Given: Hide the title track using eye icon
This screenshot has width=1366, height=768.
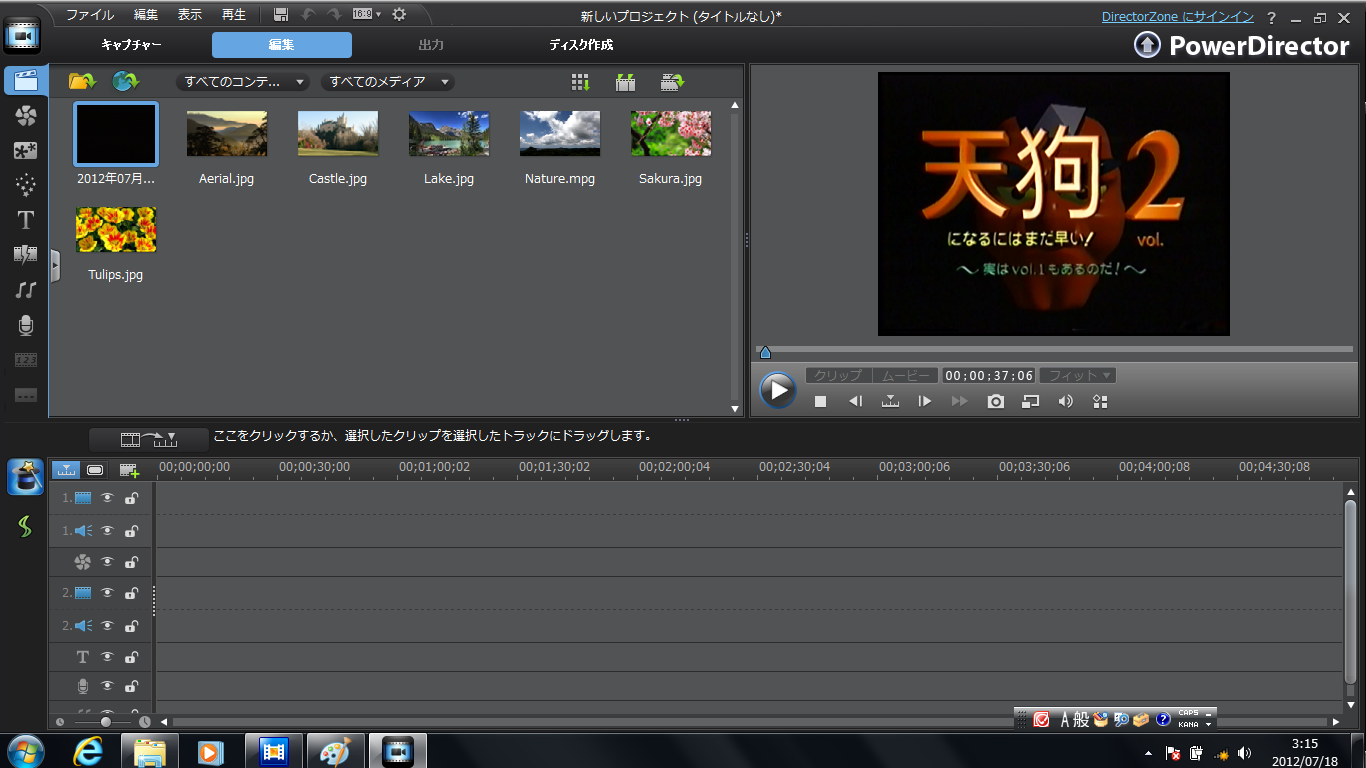Looking at the screenshot, I should coord(107,657).
